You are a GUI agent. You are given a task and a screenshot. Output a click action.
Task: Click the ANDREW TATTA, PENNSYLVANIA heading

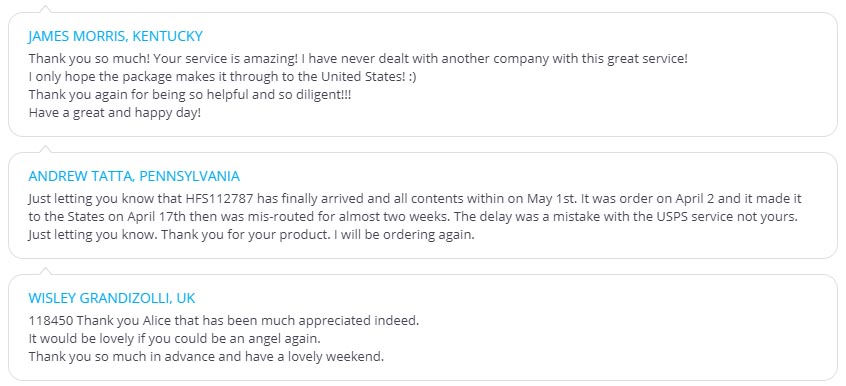134,176
